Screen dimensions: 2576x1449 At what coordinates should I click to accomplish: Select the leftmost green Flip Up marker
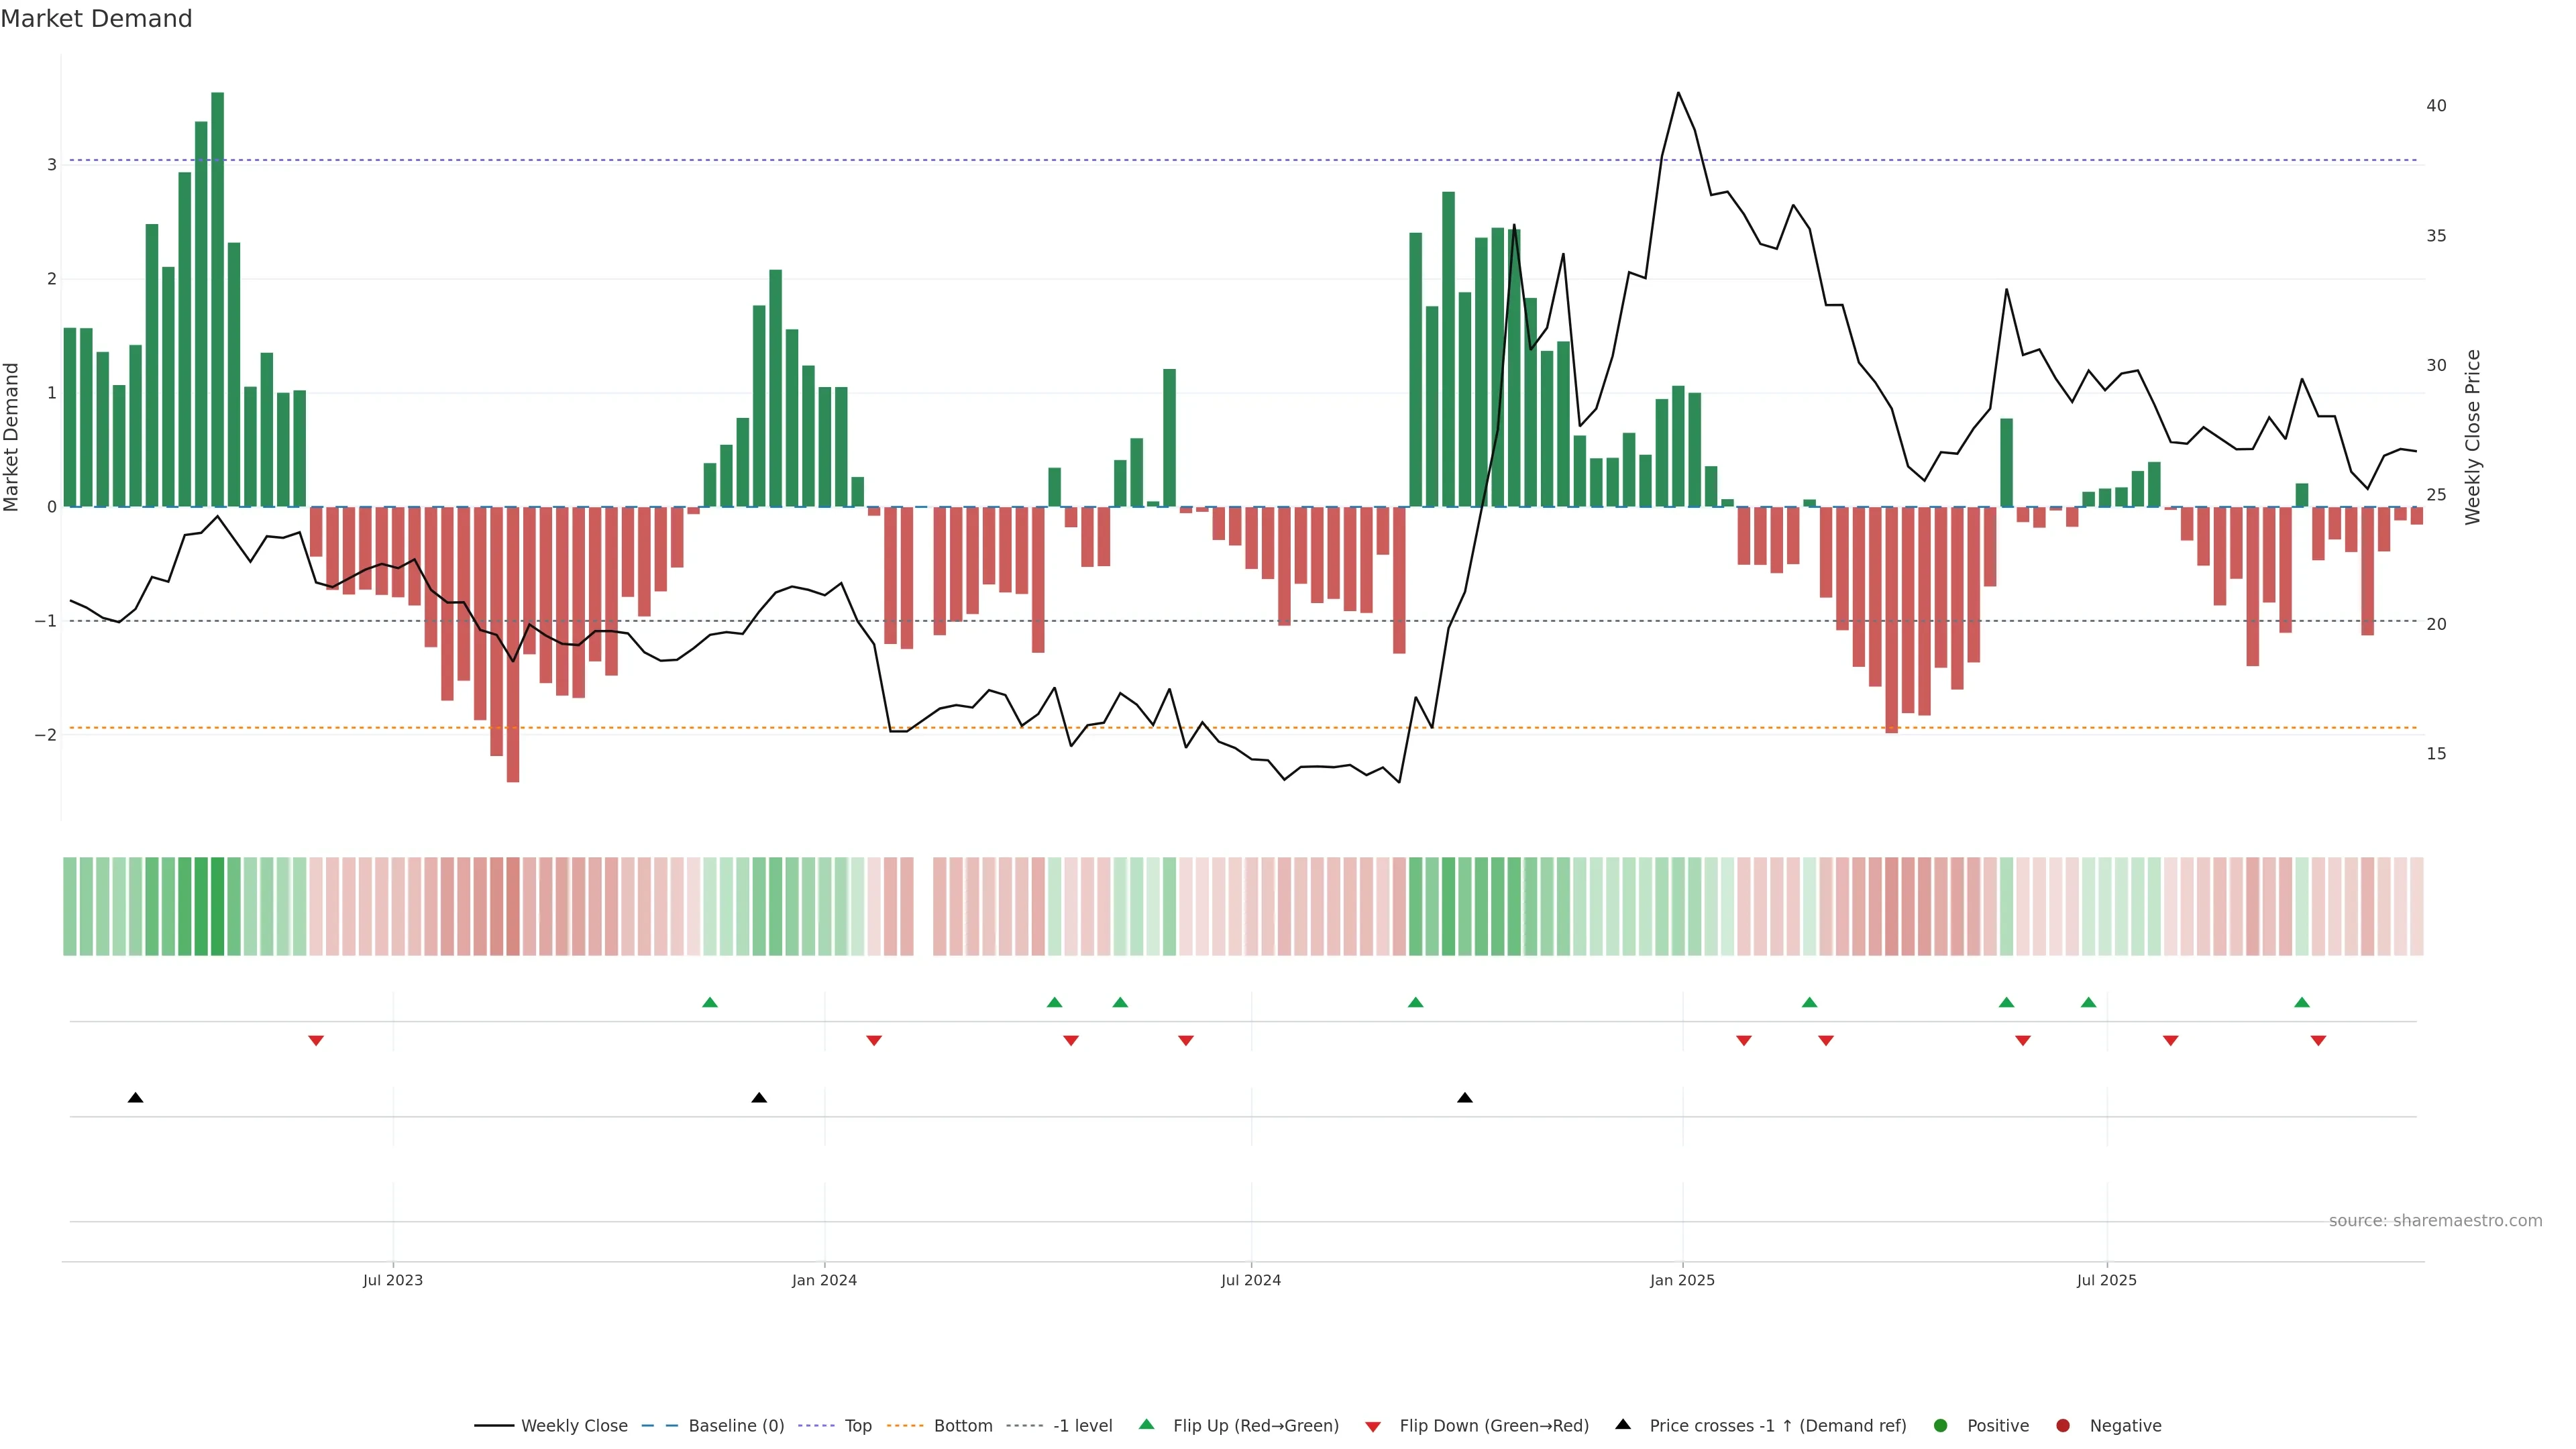(710, 1002)
